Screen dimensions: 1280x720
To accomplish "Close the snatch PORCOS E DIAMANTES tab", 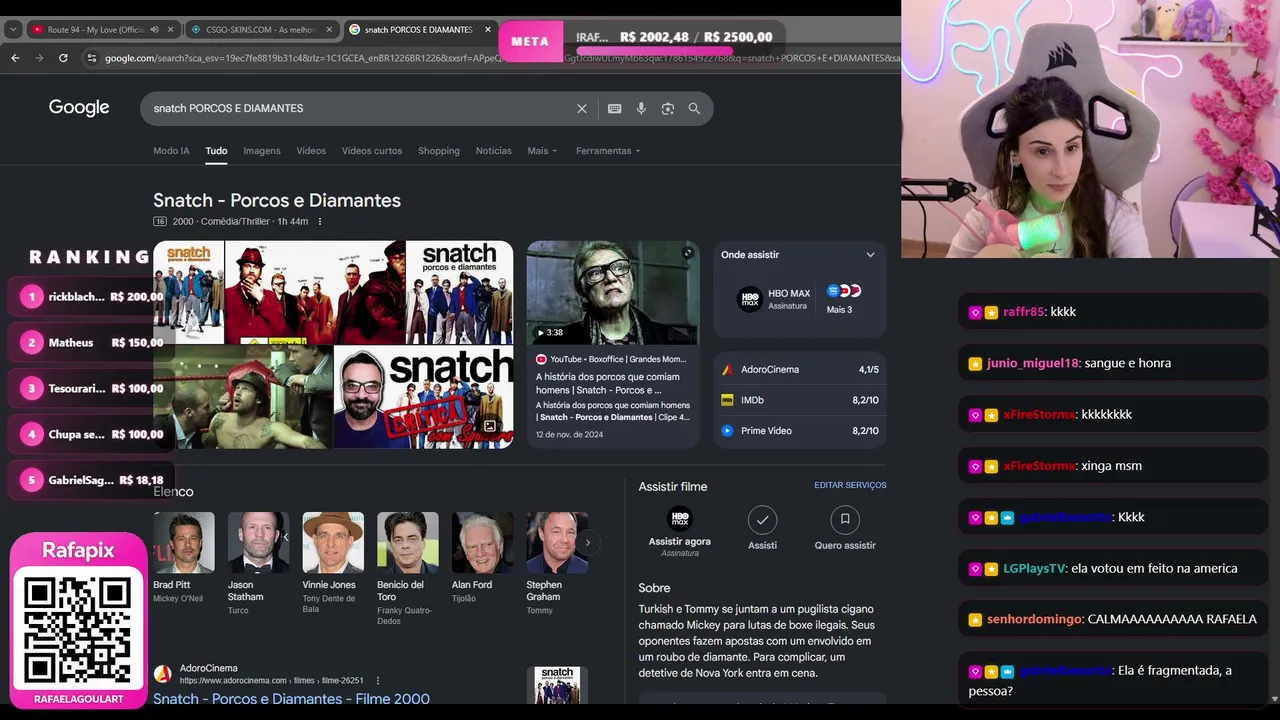I will 488,30.
